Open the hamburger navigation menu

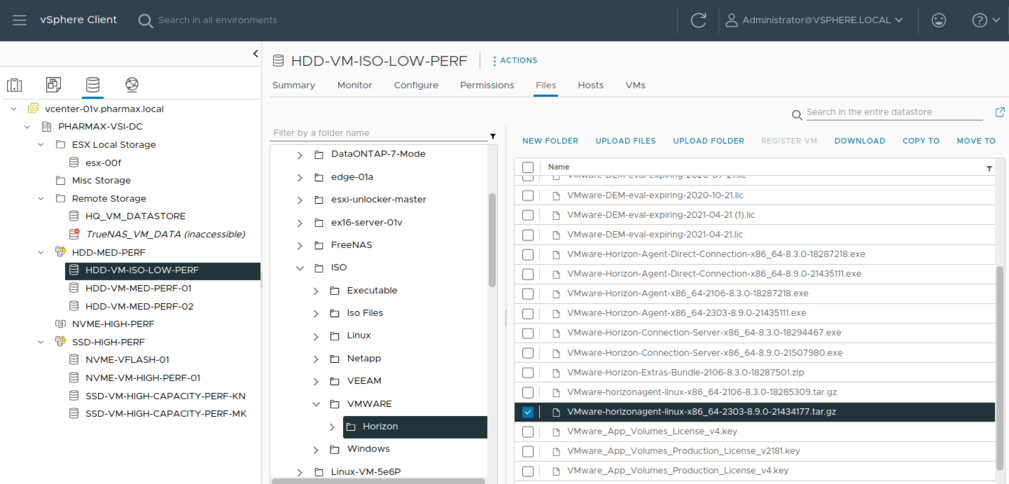[19, 20]
